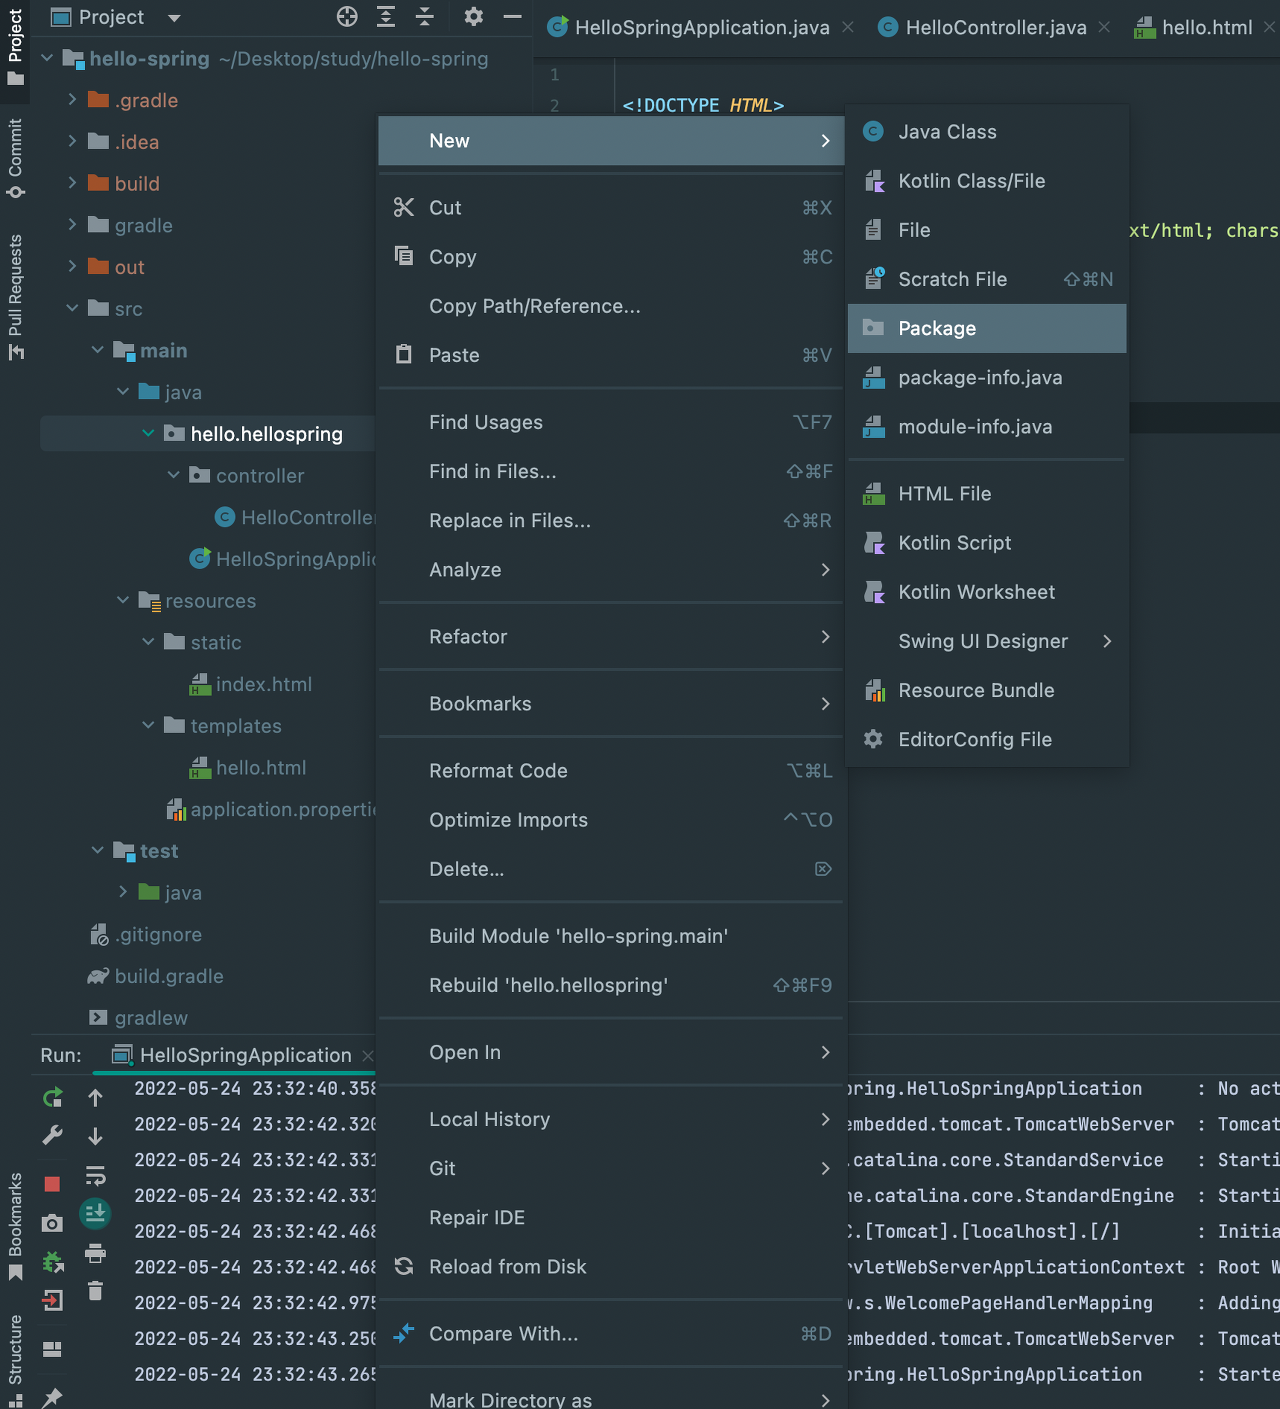Select Reformat Code menu entry
Screen dimensions: 1280x1409
click(x=611, y=771)
